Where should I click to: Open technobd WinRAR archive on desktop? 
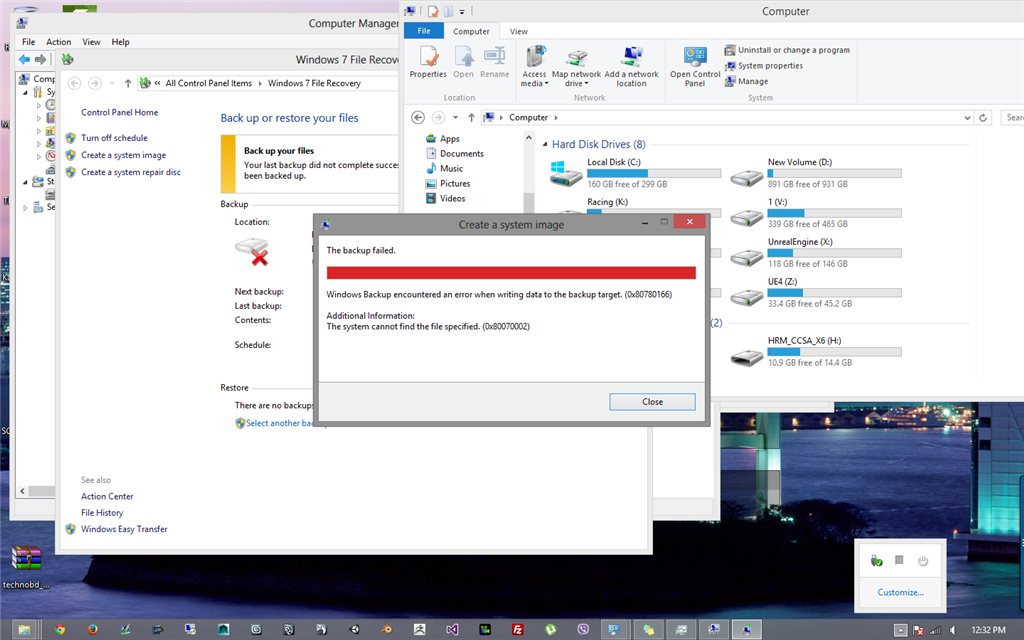(26, 566)
